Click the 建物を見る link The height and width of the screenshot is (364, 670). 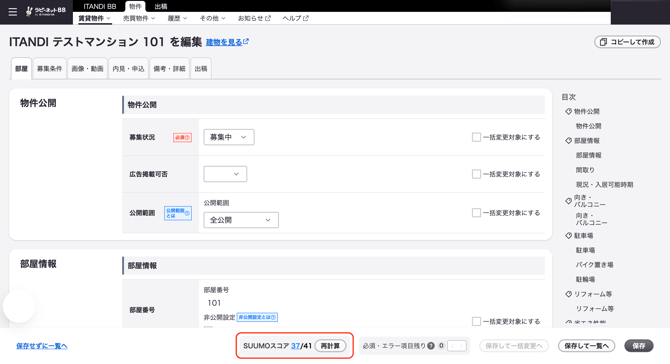pos(227,42)
